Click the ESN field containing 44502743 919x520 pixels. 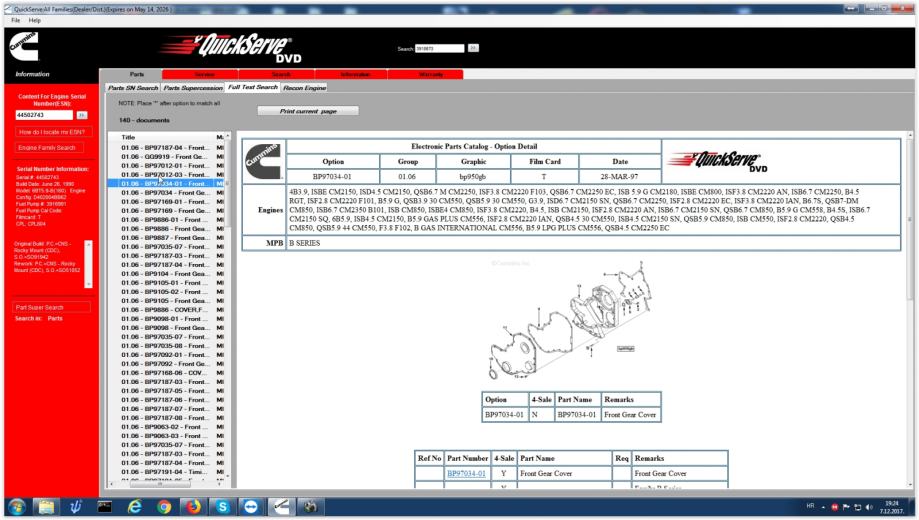[x=44, y=115]
